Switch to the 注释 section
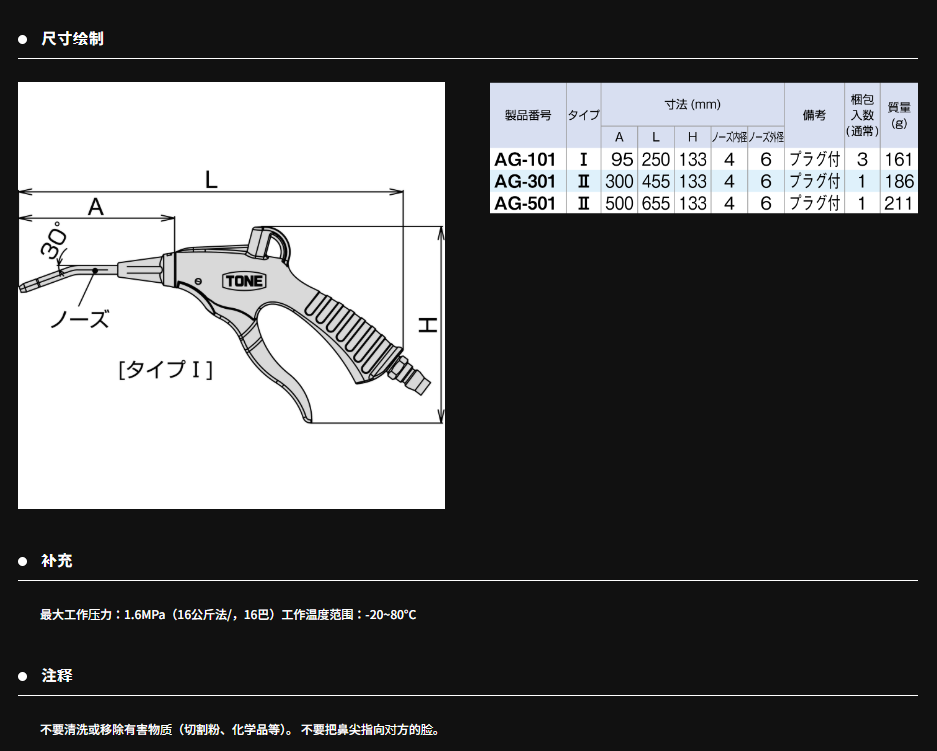 point(56,676)
